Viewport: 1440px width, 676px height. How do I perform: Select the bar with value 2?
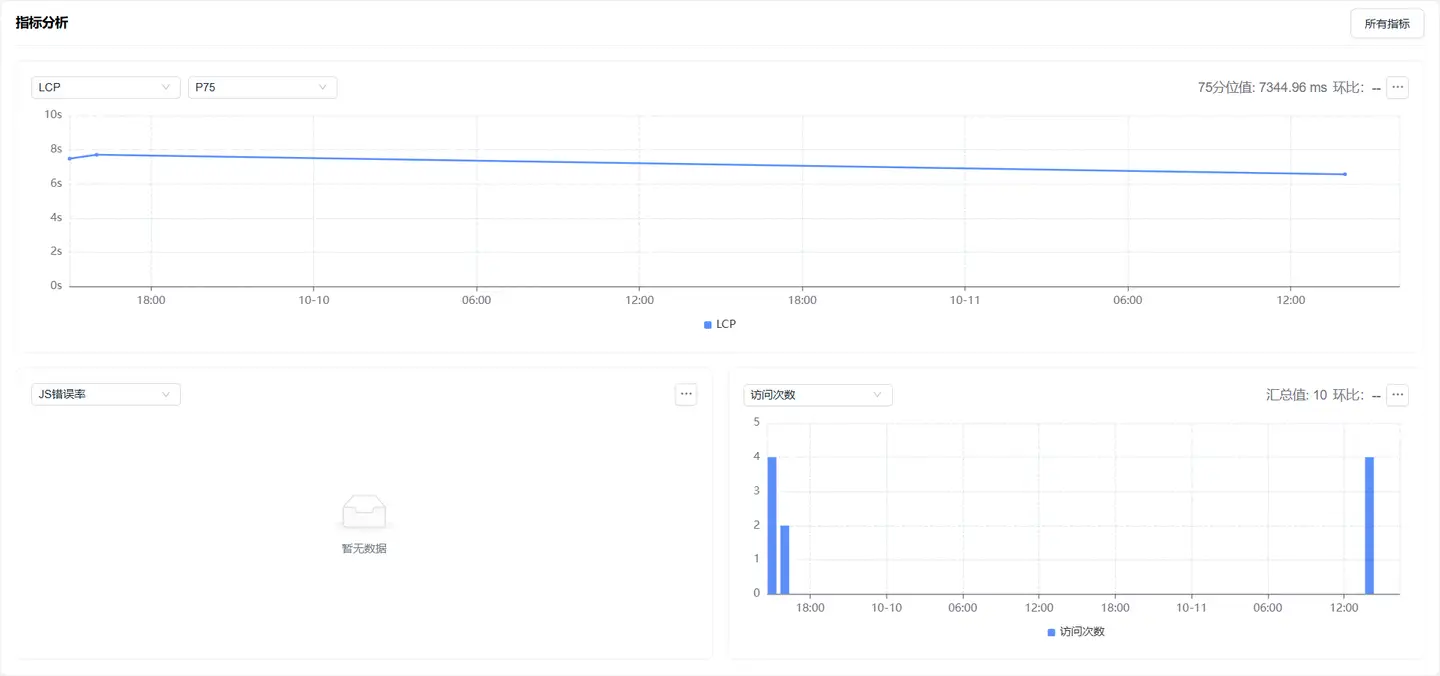[x=785, y=559]
